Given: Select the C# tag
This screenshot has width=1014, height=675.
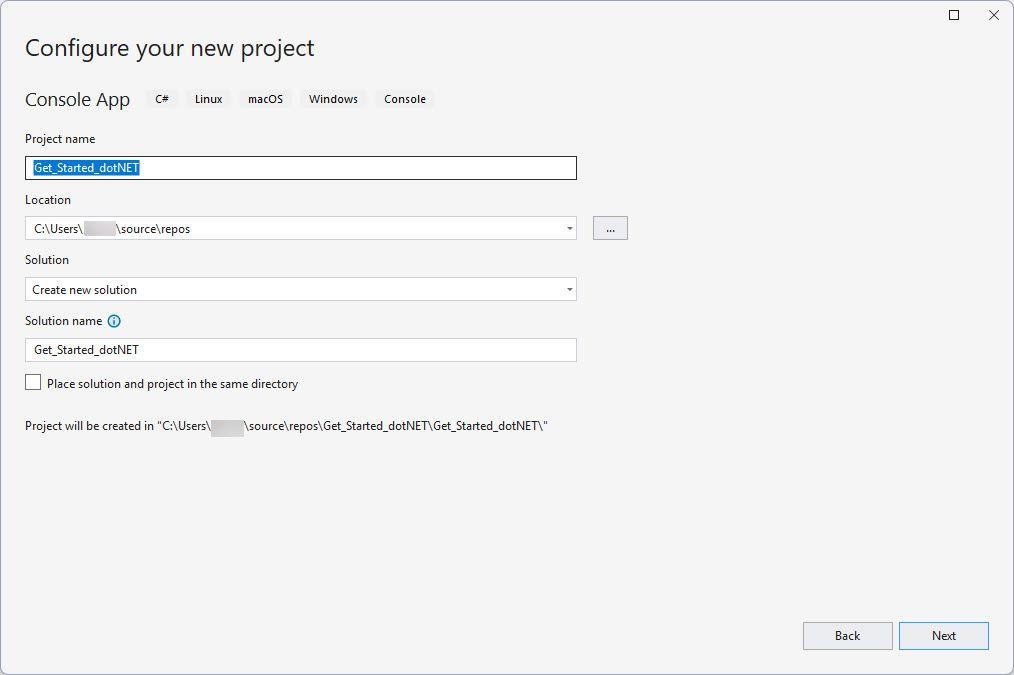Looking at the screenshot, I should click(162, 99).
